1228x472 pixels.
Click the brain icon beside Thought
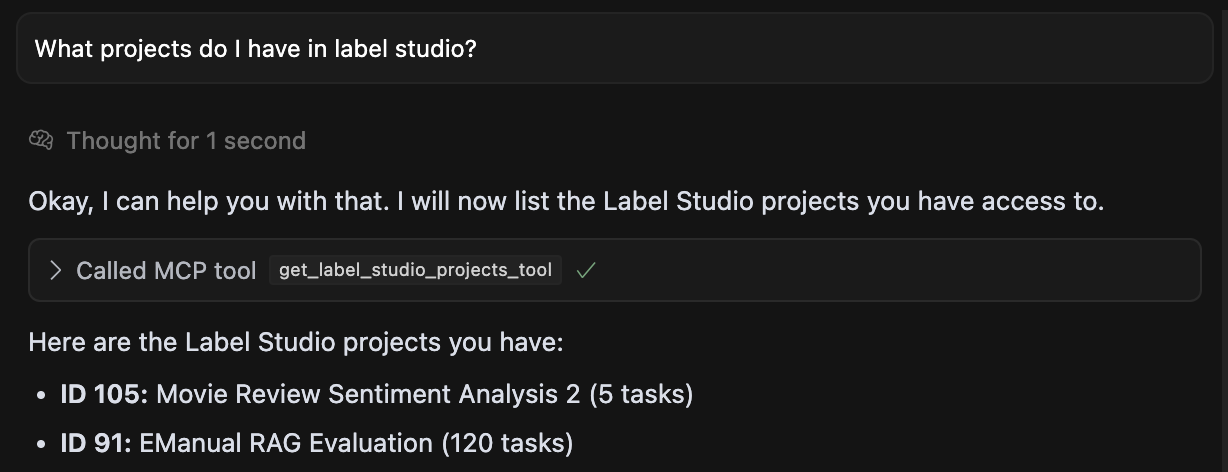[41, 141]
